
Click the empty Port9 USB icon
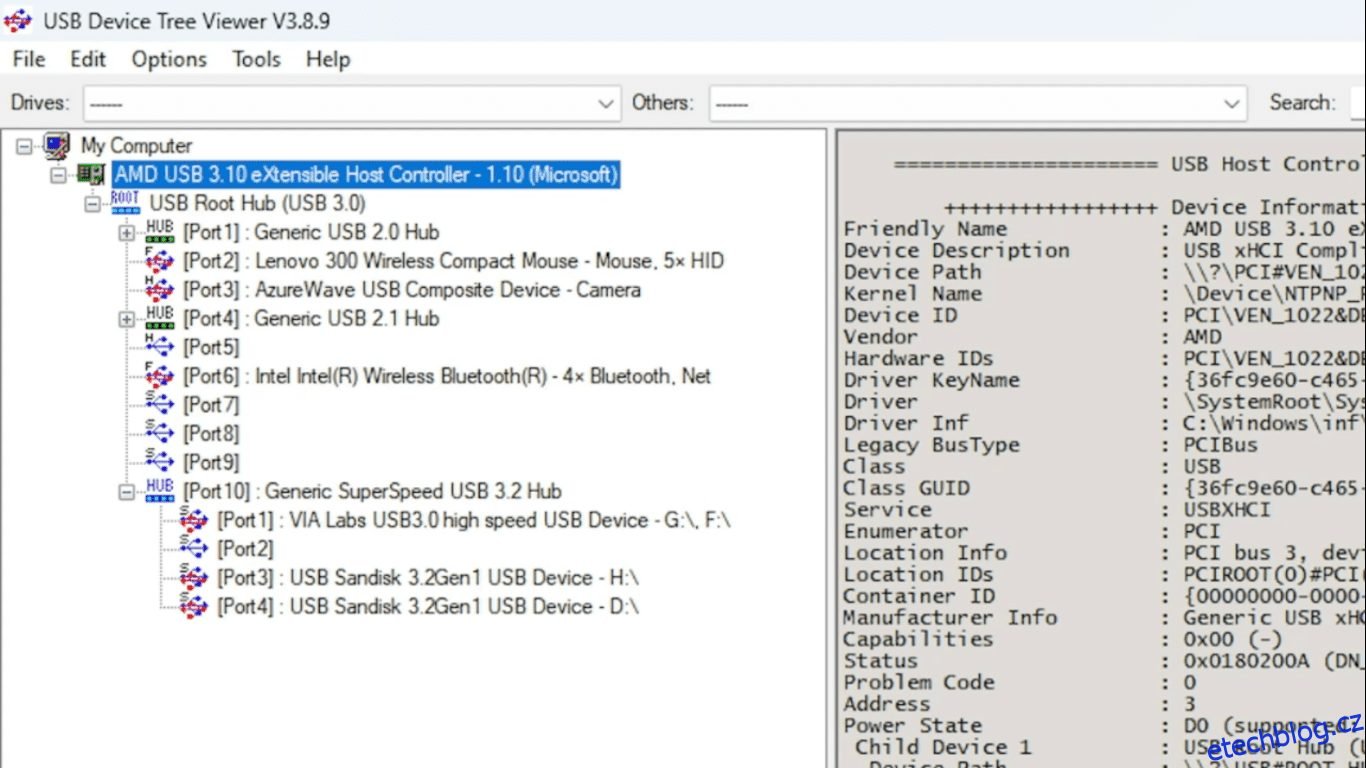159,462
